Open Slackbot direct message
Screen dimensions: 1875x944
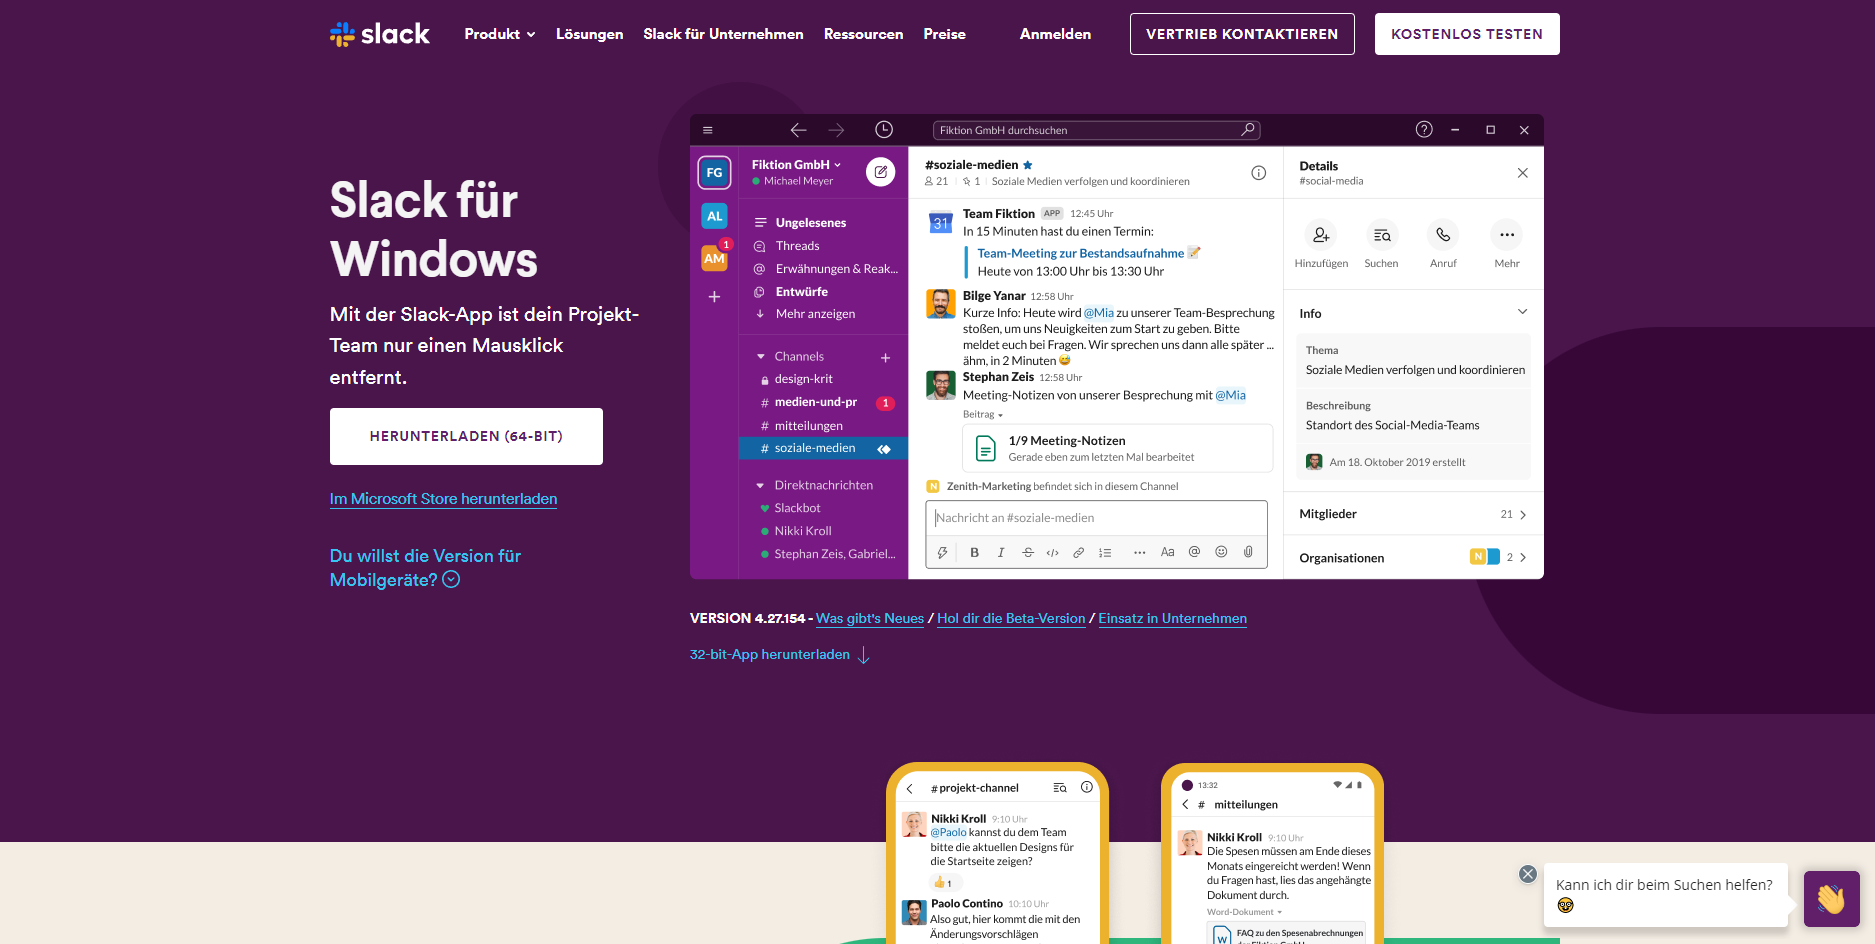click(x=797, y=508)
